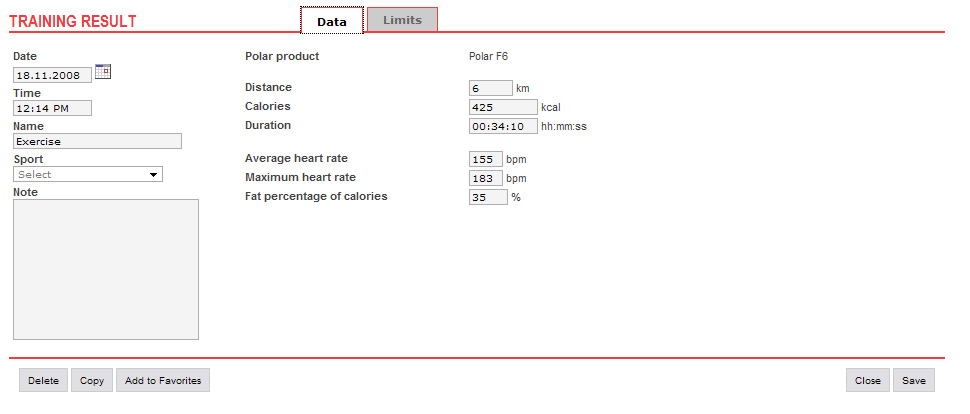Click the hh:mm:ss format hint
Image resolution: width=970 pixels, height=414 pixels.
[564, 127]
